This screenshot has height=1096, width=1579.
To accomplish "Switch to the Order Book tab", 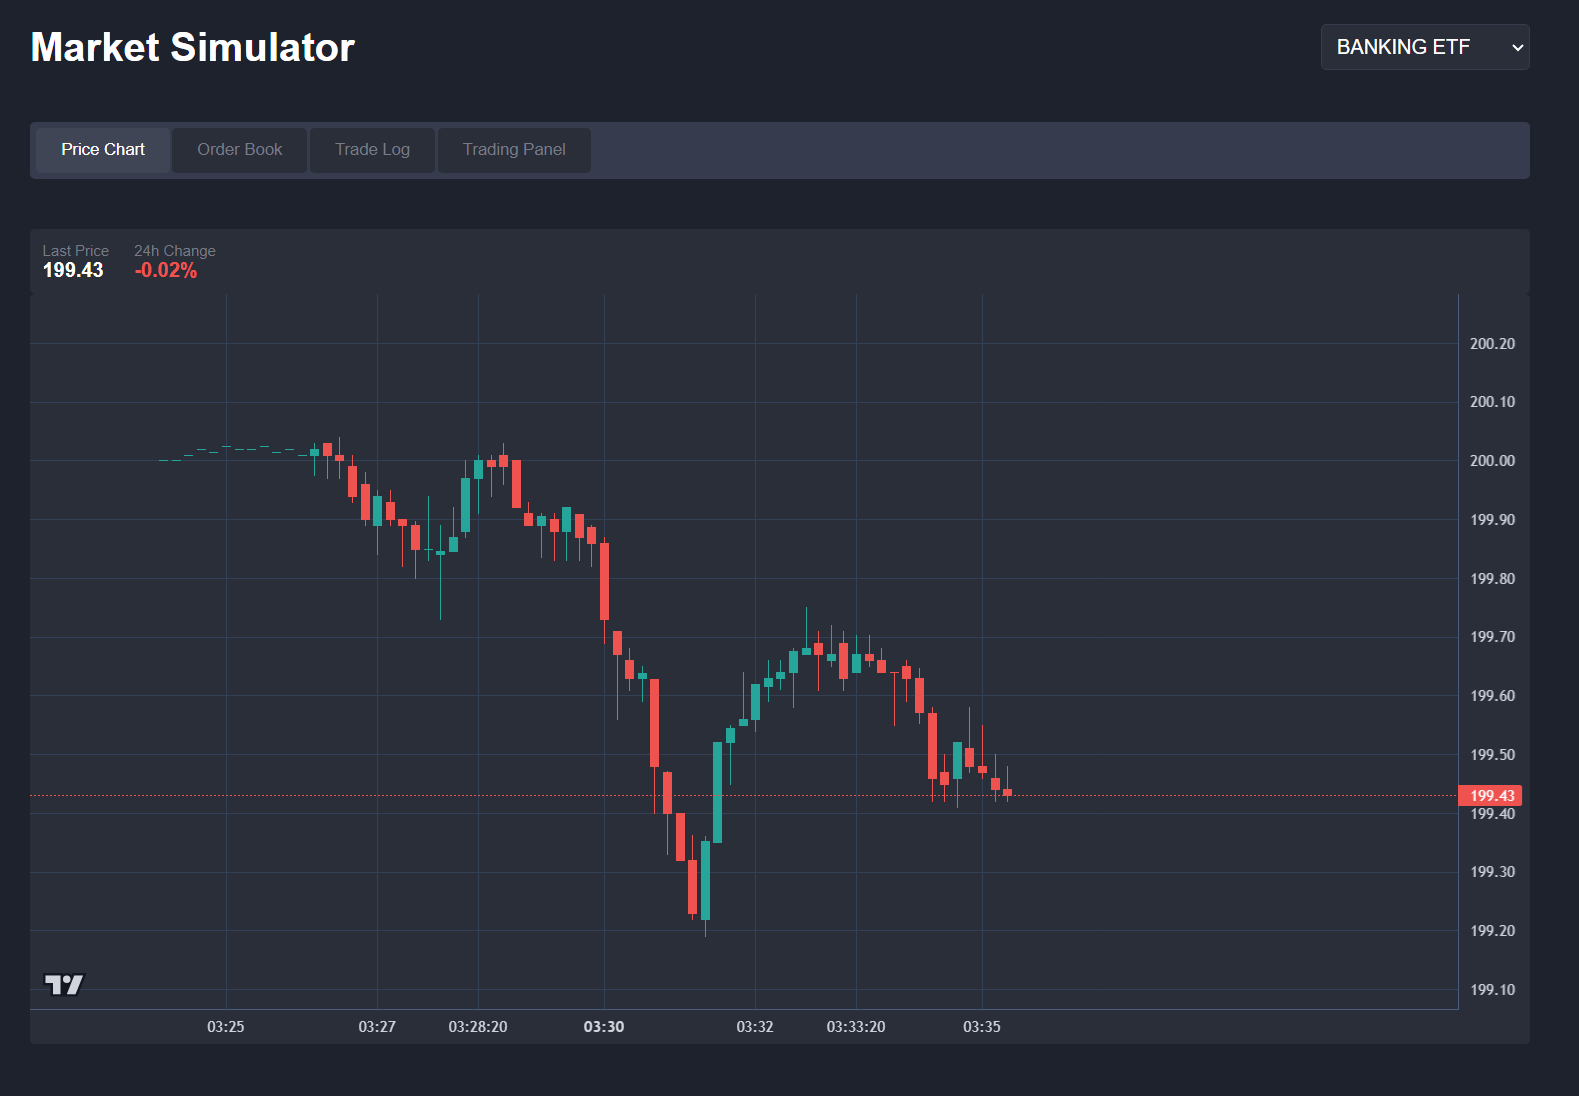I will pyautogui.click(x=239, y=150).
